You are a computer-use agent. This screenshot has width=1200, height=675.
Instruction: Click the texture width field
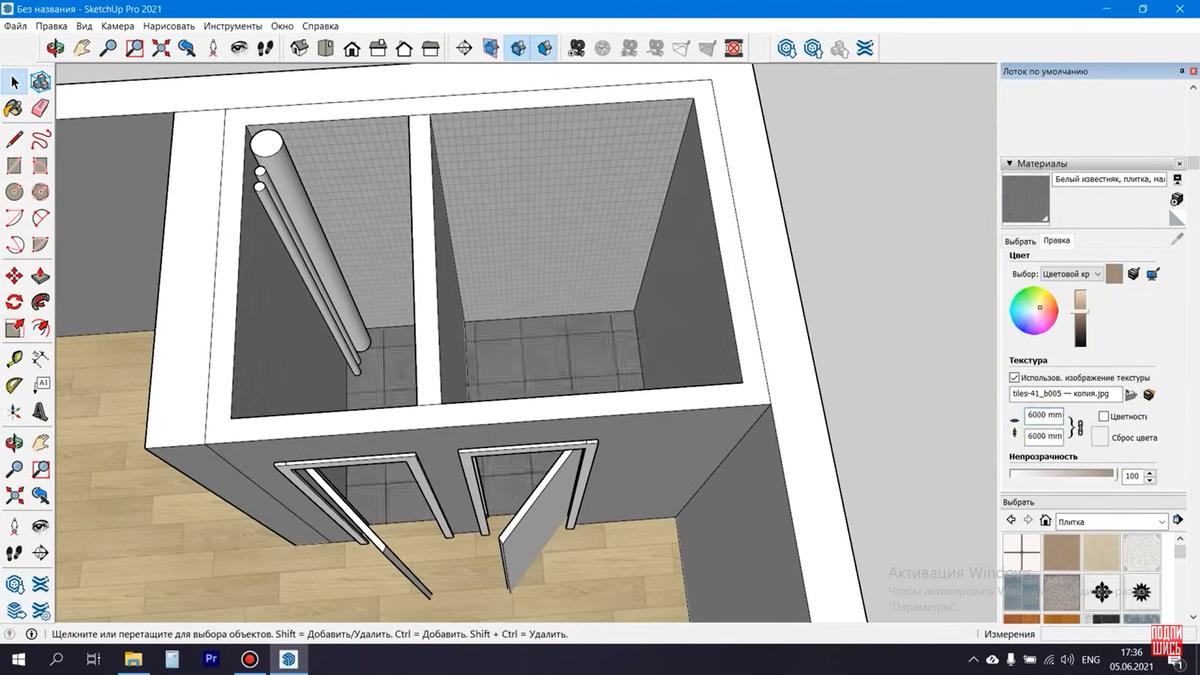1044,415
